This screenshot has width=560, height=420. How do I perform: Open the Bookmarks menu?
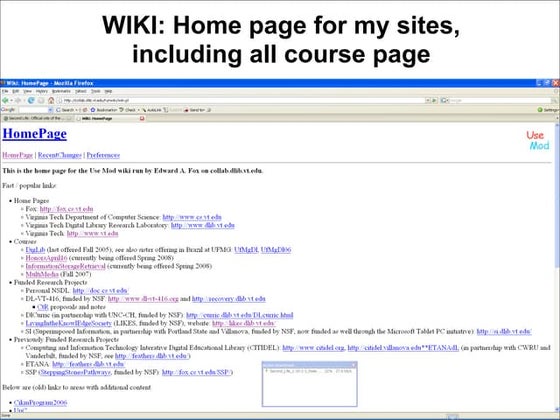click(61, 91)
